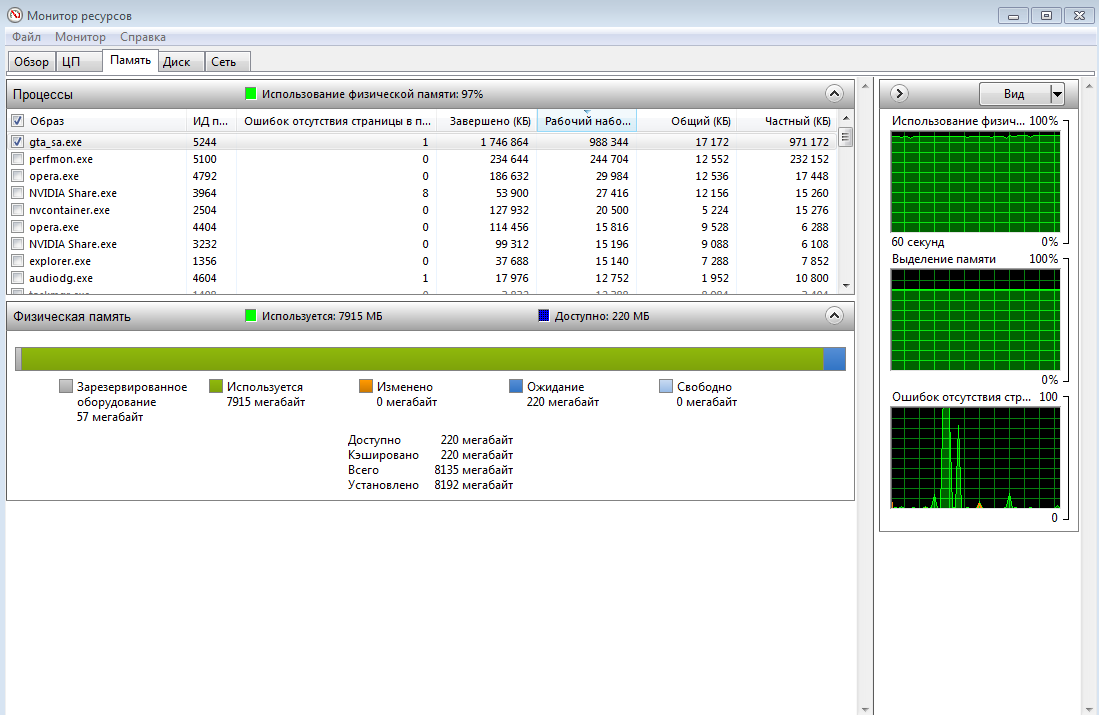Check the perfmon.exe process checkbox
The height and width of the screenshot is (715, 1099).
(18, 159)
